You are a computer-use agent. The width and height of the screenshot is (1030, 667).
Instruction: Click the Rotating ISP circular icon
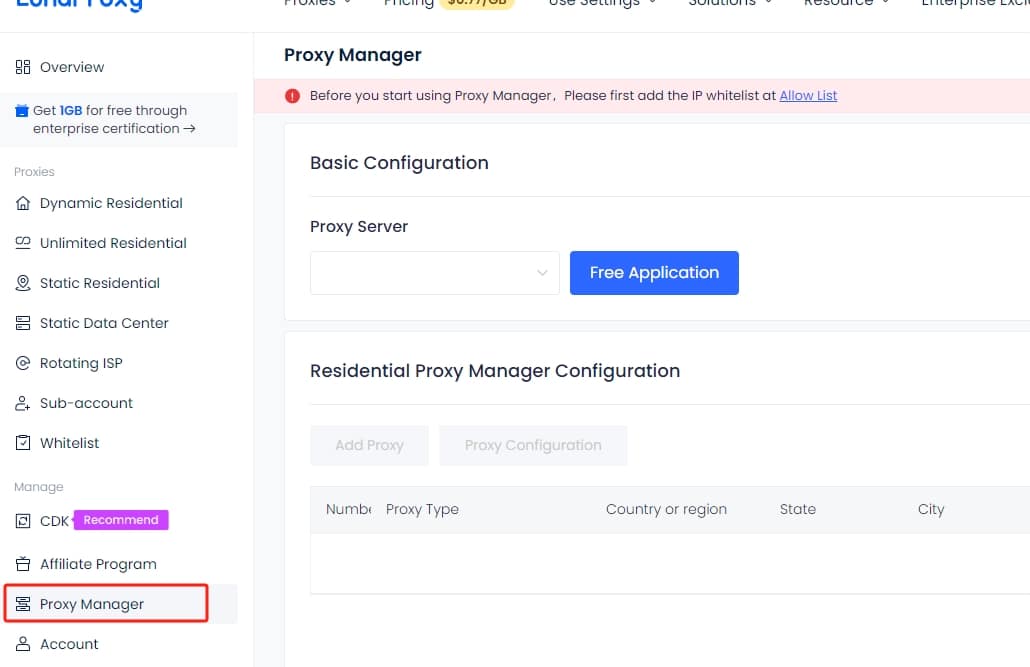coord(23,363)
